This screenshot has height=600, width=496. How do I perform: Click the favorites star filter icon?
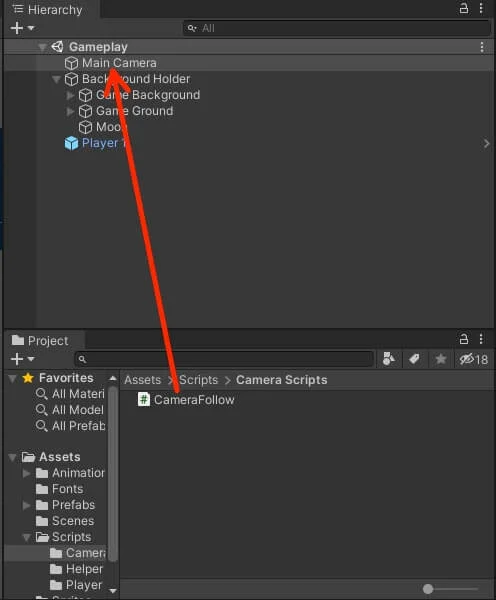pos(441,359)
